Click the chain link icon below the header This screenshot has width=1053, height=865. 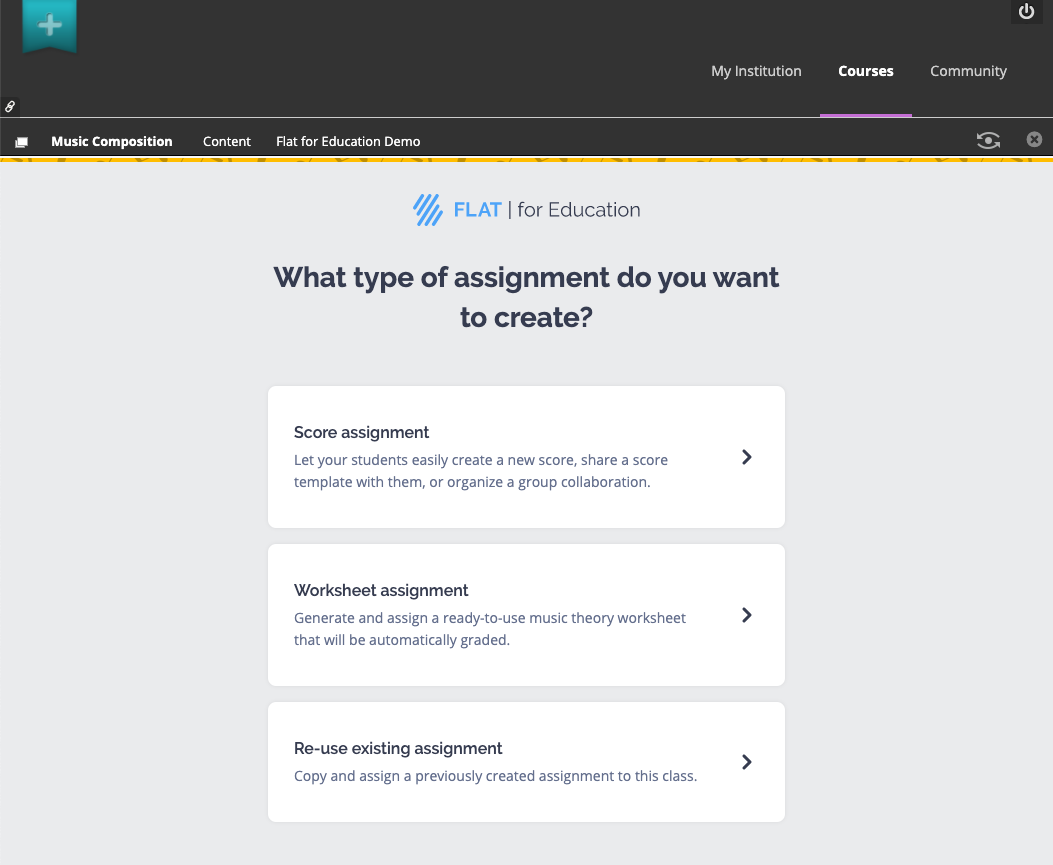(10, 107)
